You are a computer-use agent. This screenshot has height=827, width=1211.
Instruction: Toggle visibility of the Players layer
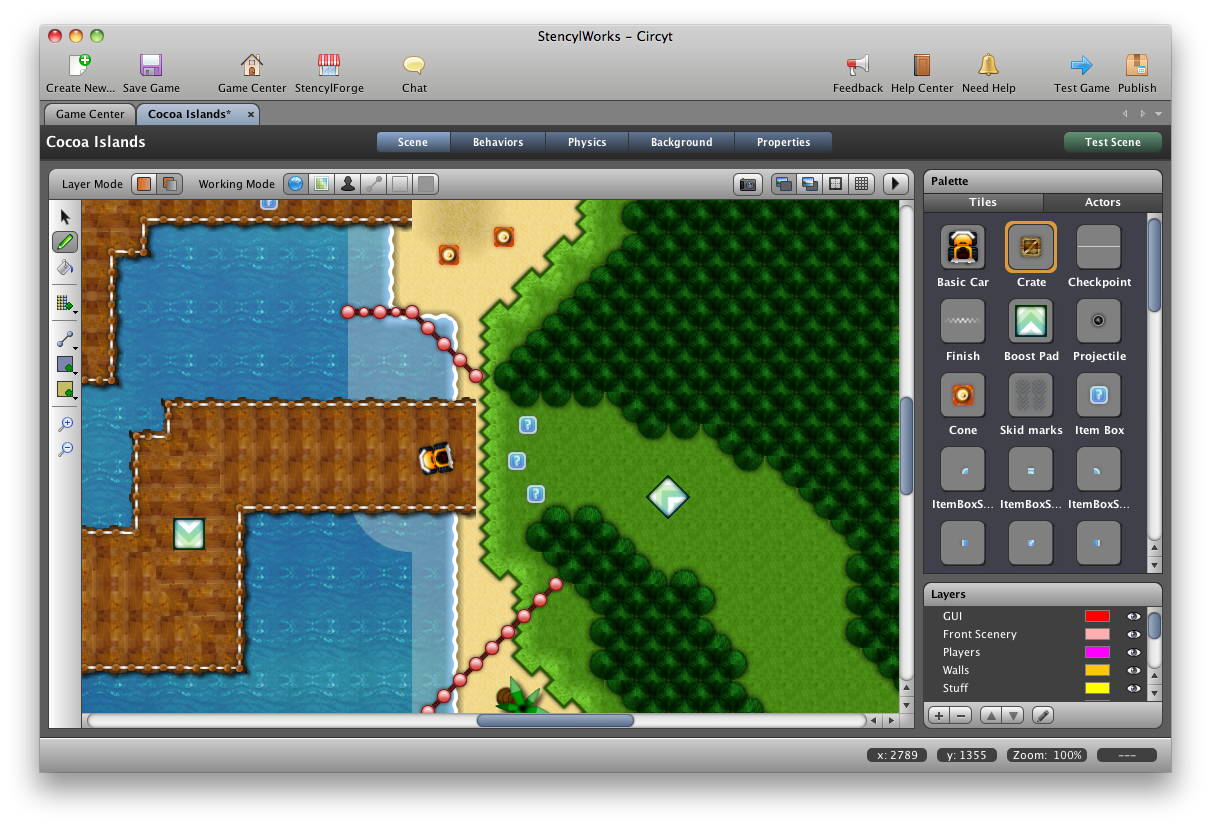coord(1134,653)
